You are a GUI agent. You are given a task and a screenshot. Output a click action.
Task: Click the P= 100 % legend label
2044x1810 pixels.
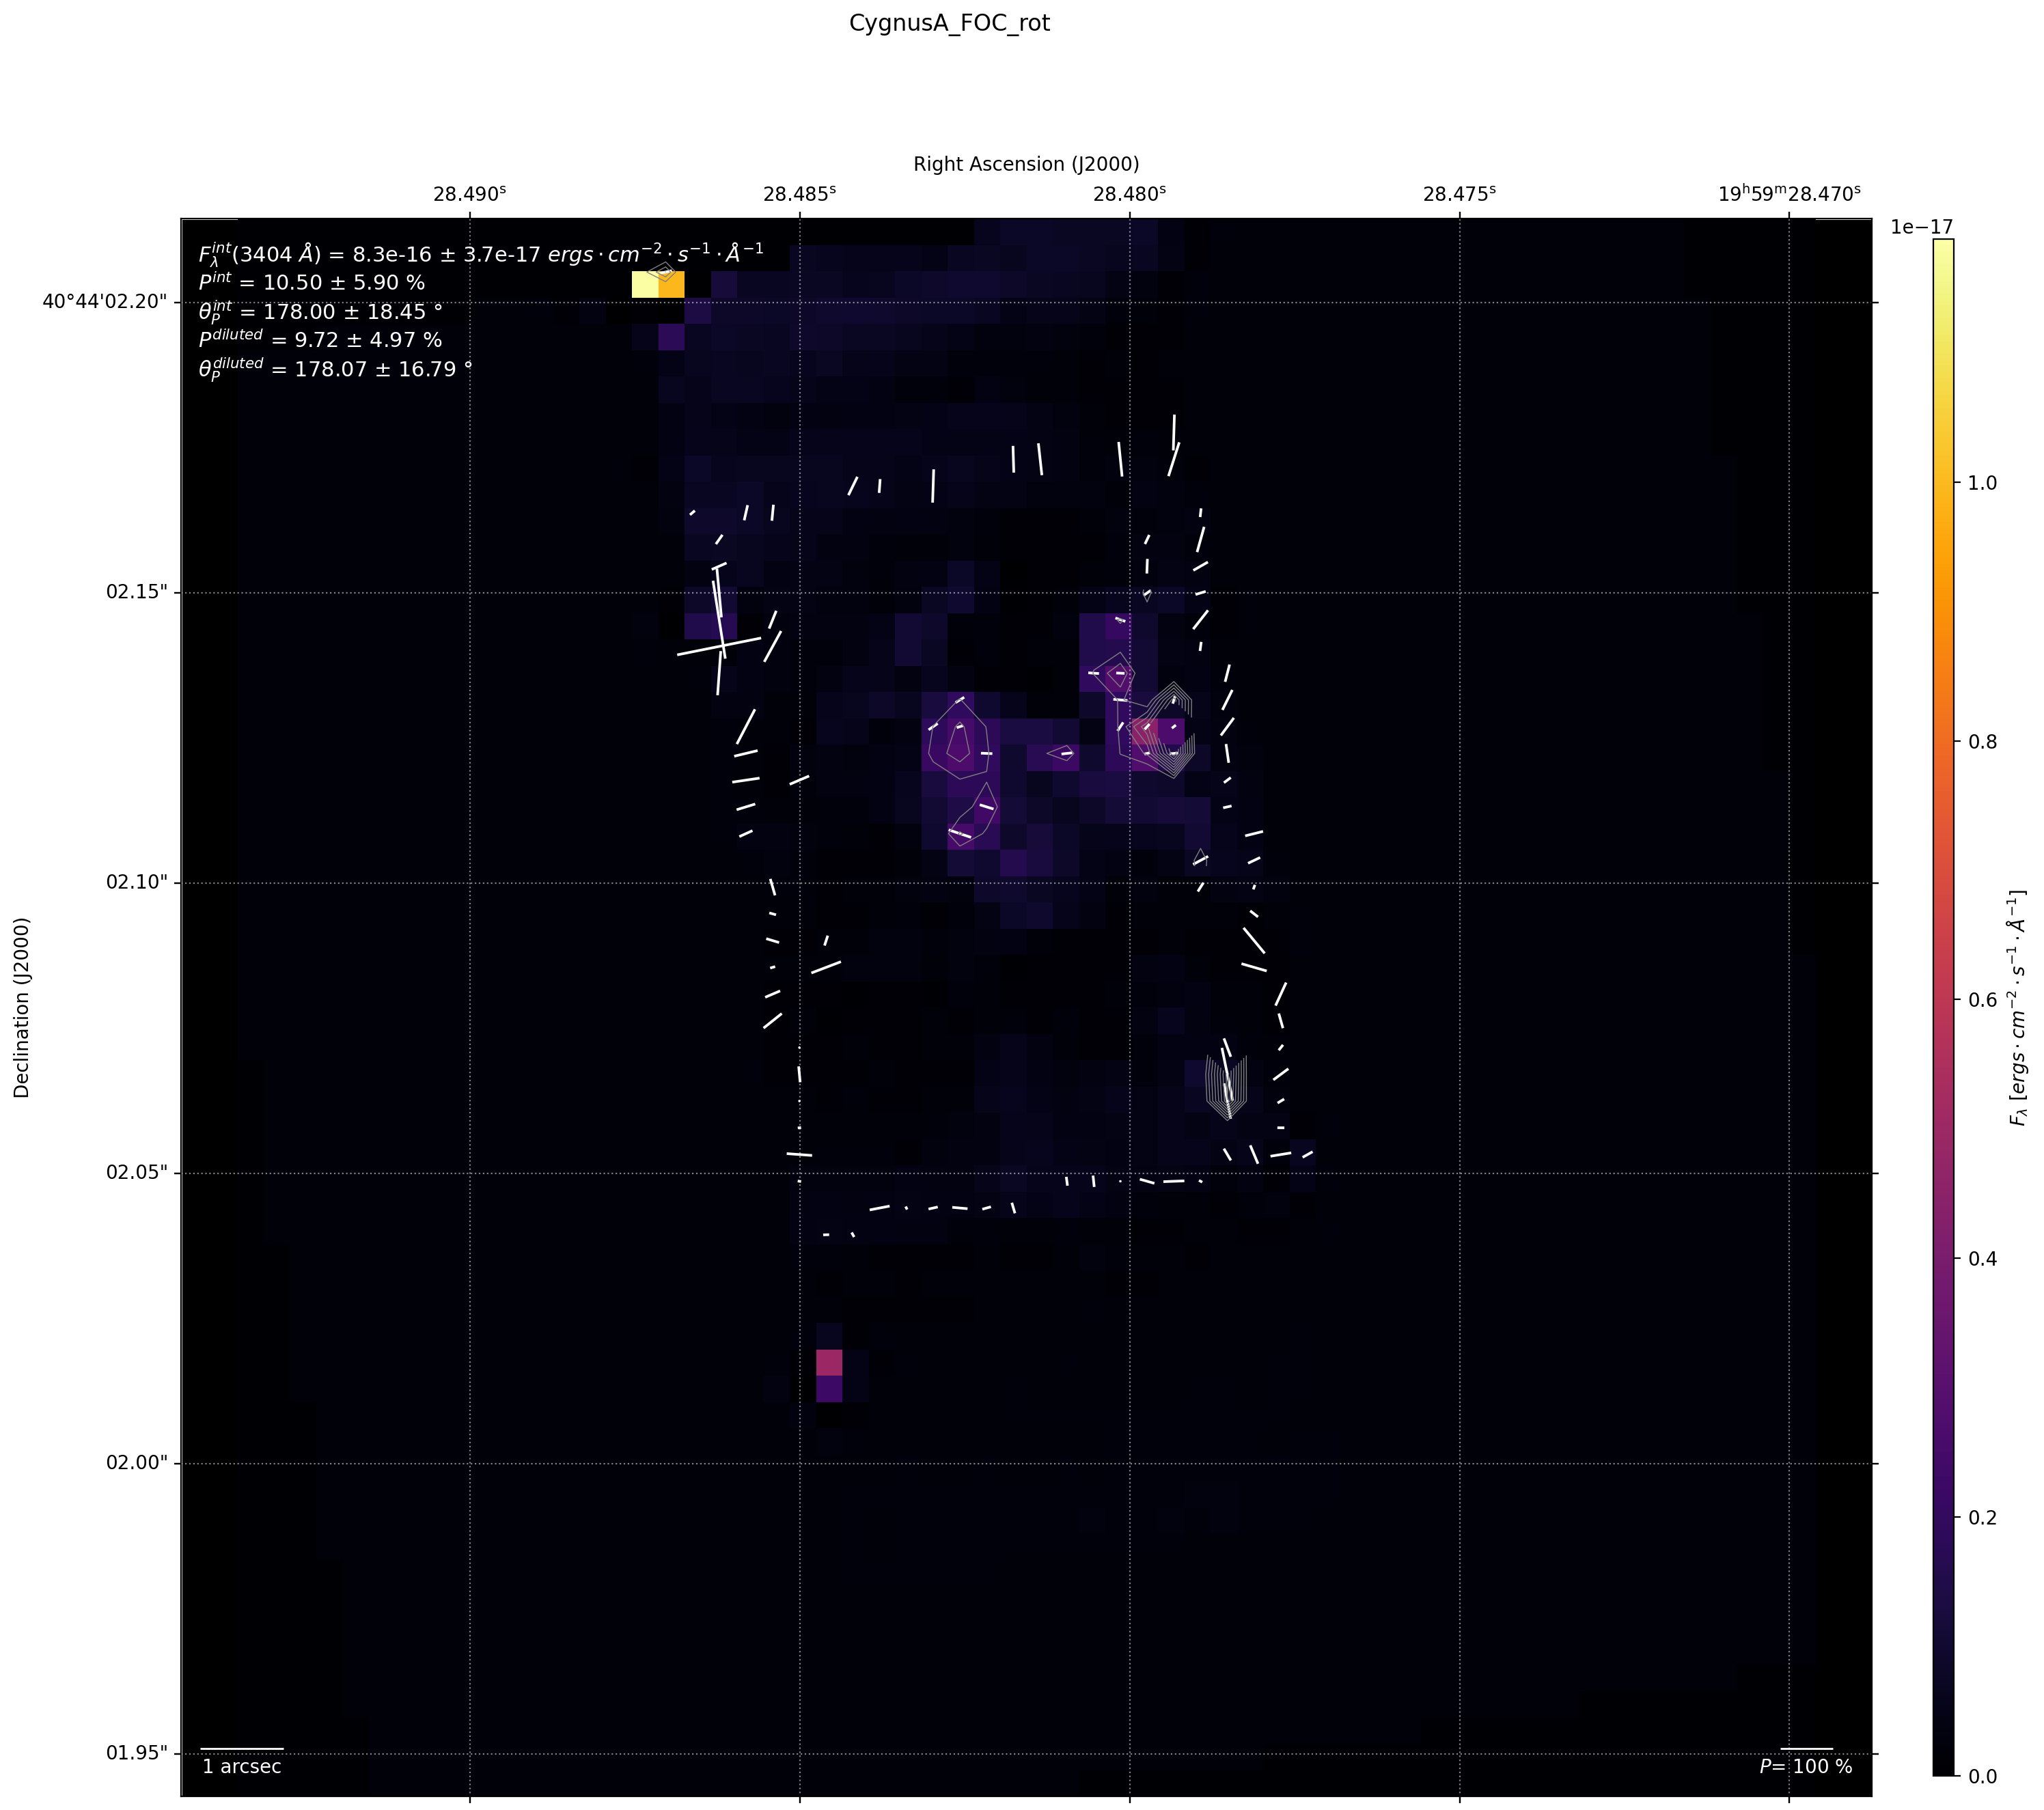click(x=1805, y=1766)
